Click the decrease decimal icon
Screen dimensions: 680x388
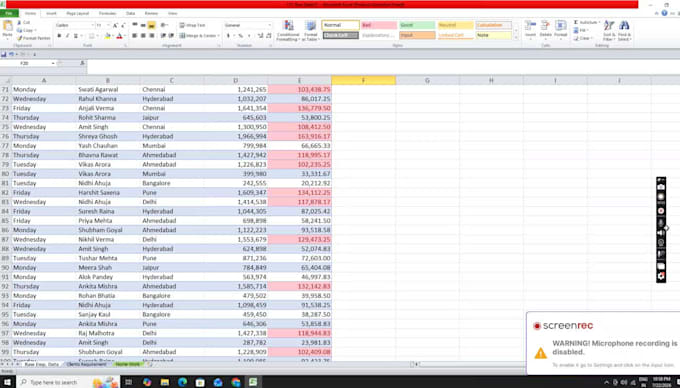coord(268,36)
